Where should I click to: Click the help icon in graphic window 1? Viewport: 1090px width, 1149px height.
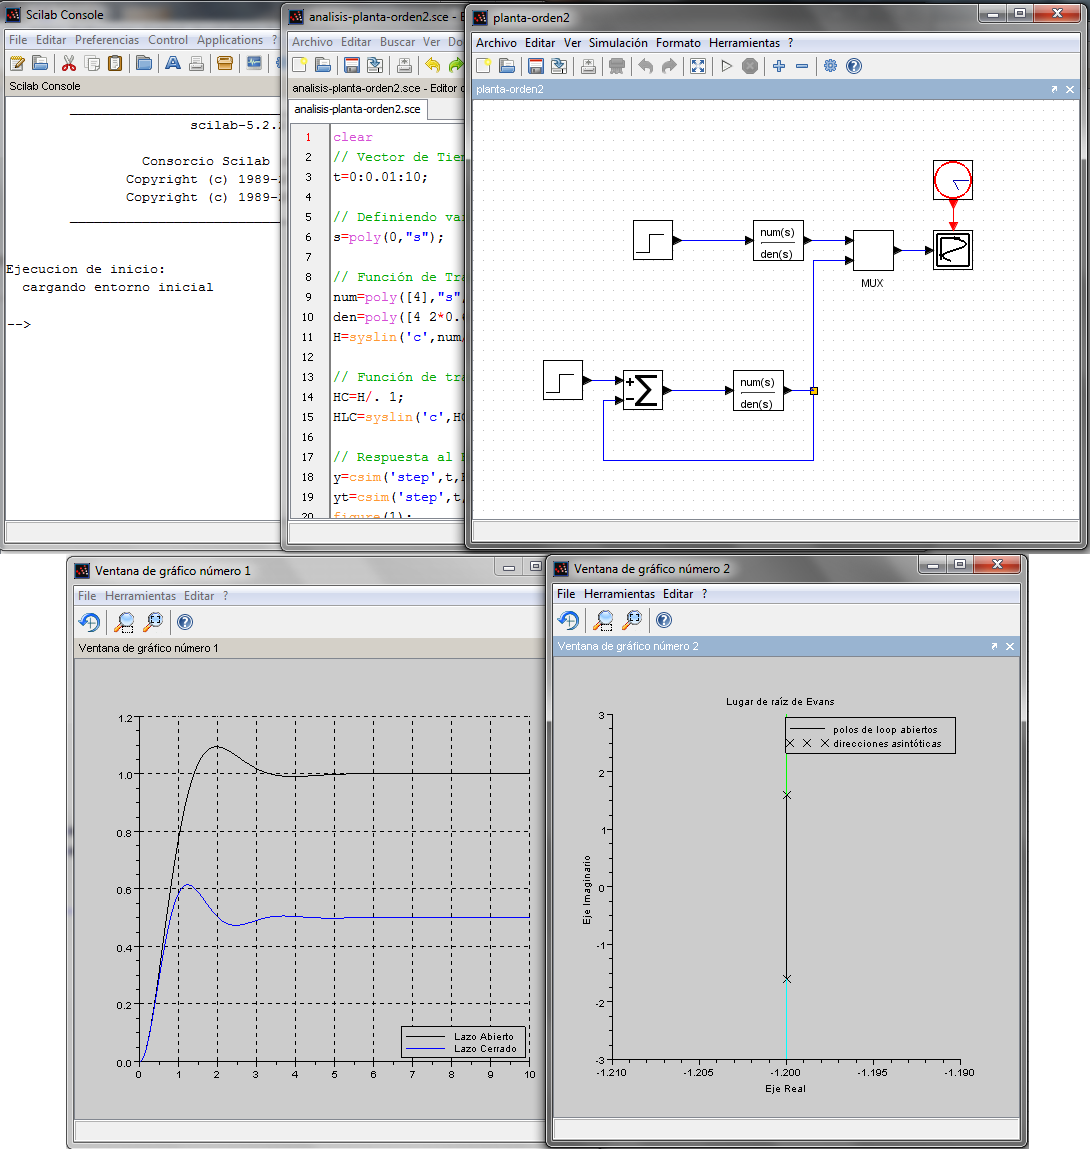185,622
